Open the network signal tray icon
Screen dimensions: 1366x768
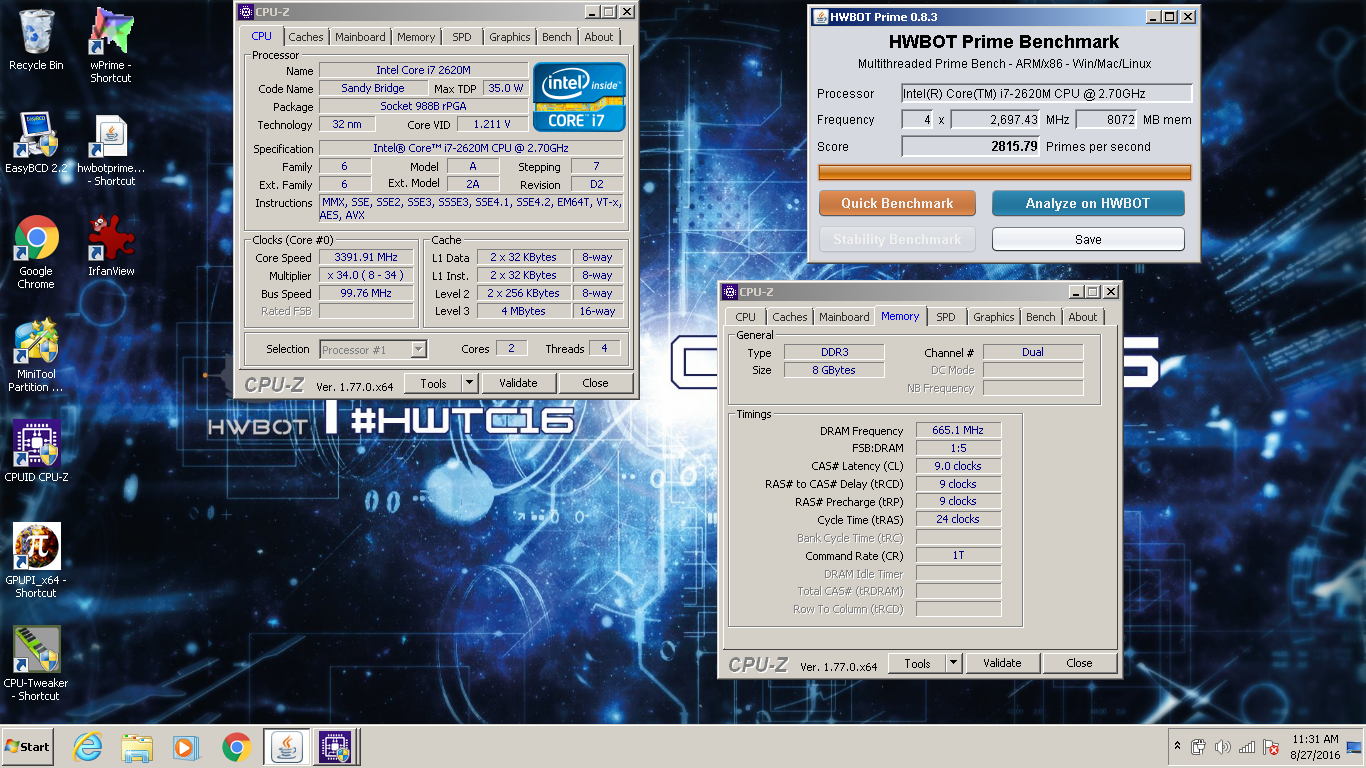coord(1247,747)
